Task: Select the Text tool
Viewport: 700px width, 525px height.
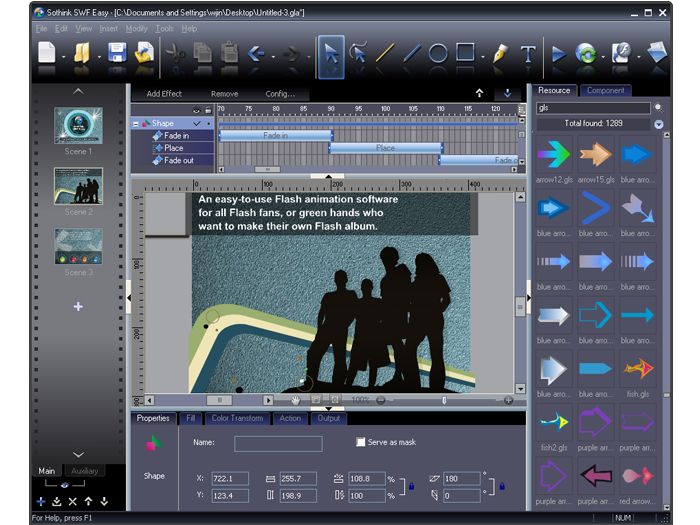Action: coord(528,54)
